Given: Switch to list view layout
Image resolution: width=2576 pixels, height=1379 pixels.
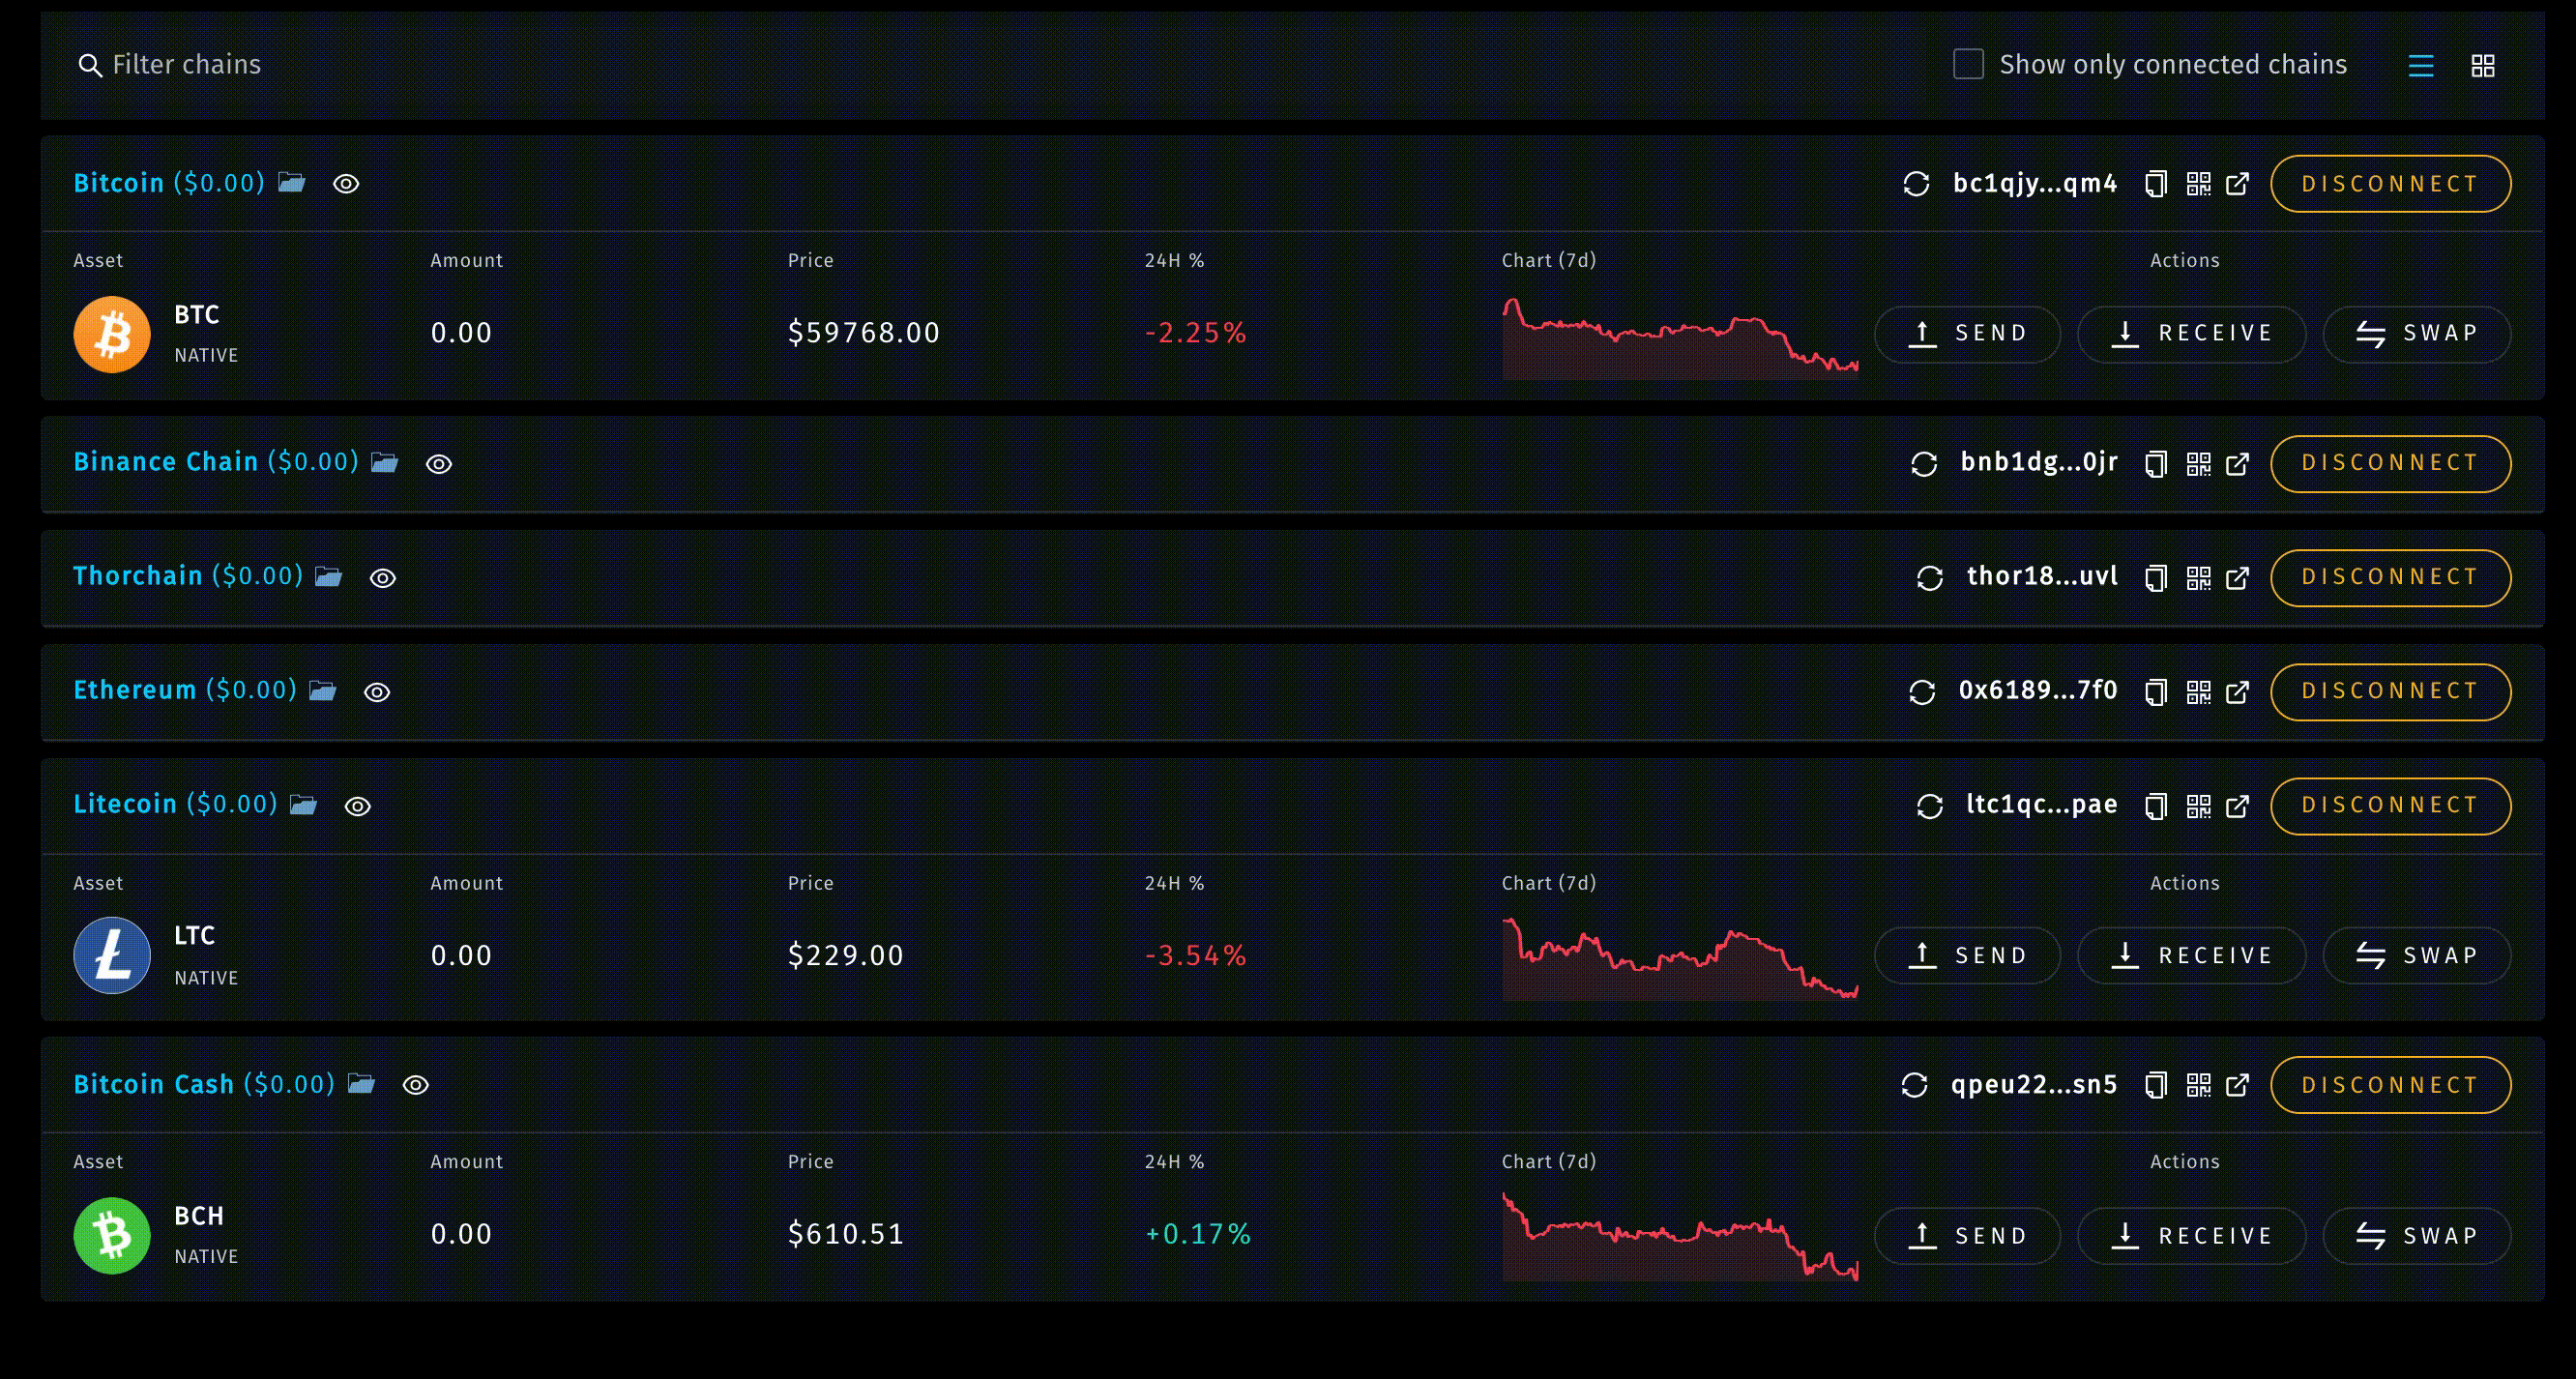Looking at the screenshot, I should [2421, 66].
